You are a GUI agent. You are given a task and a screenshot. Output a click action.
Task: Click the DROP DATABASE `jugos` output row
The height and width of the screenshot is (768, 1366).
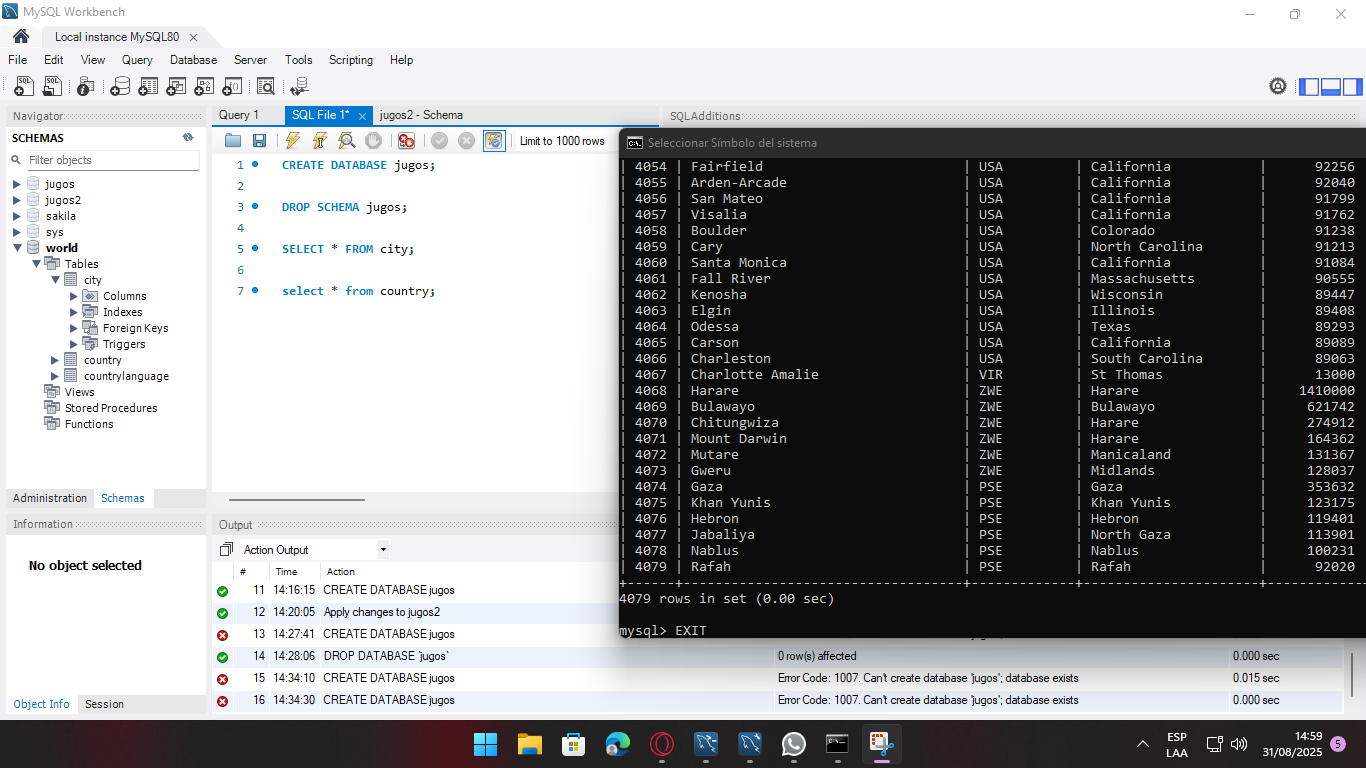tap(776, 656)
